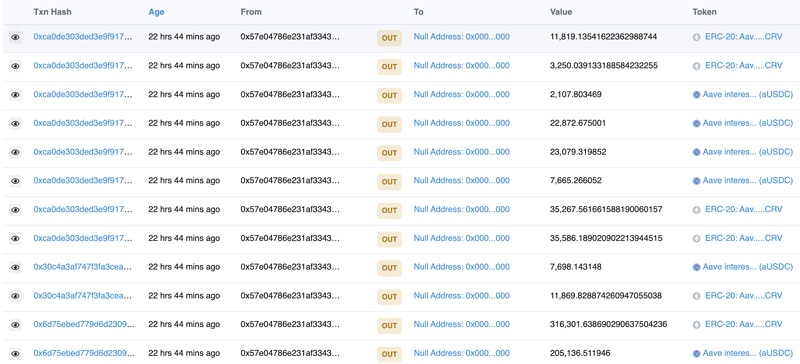Viewport: 800px width, 364px height.
Task: Click aUSDC token icon in 23,079.319852 row
Action: [x=696, y=152]
